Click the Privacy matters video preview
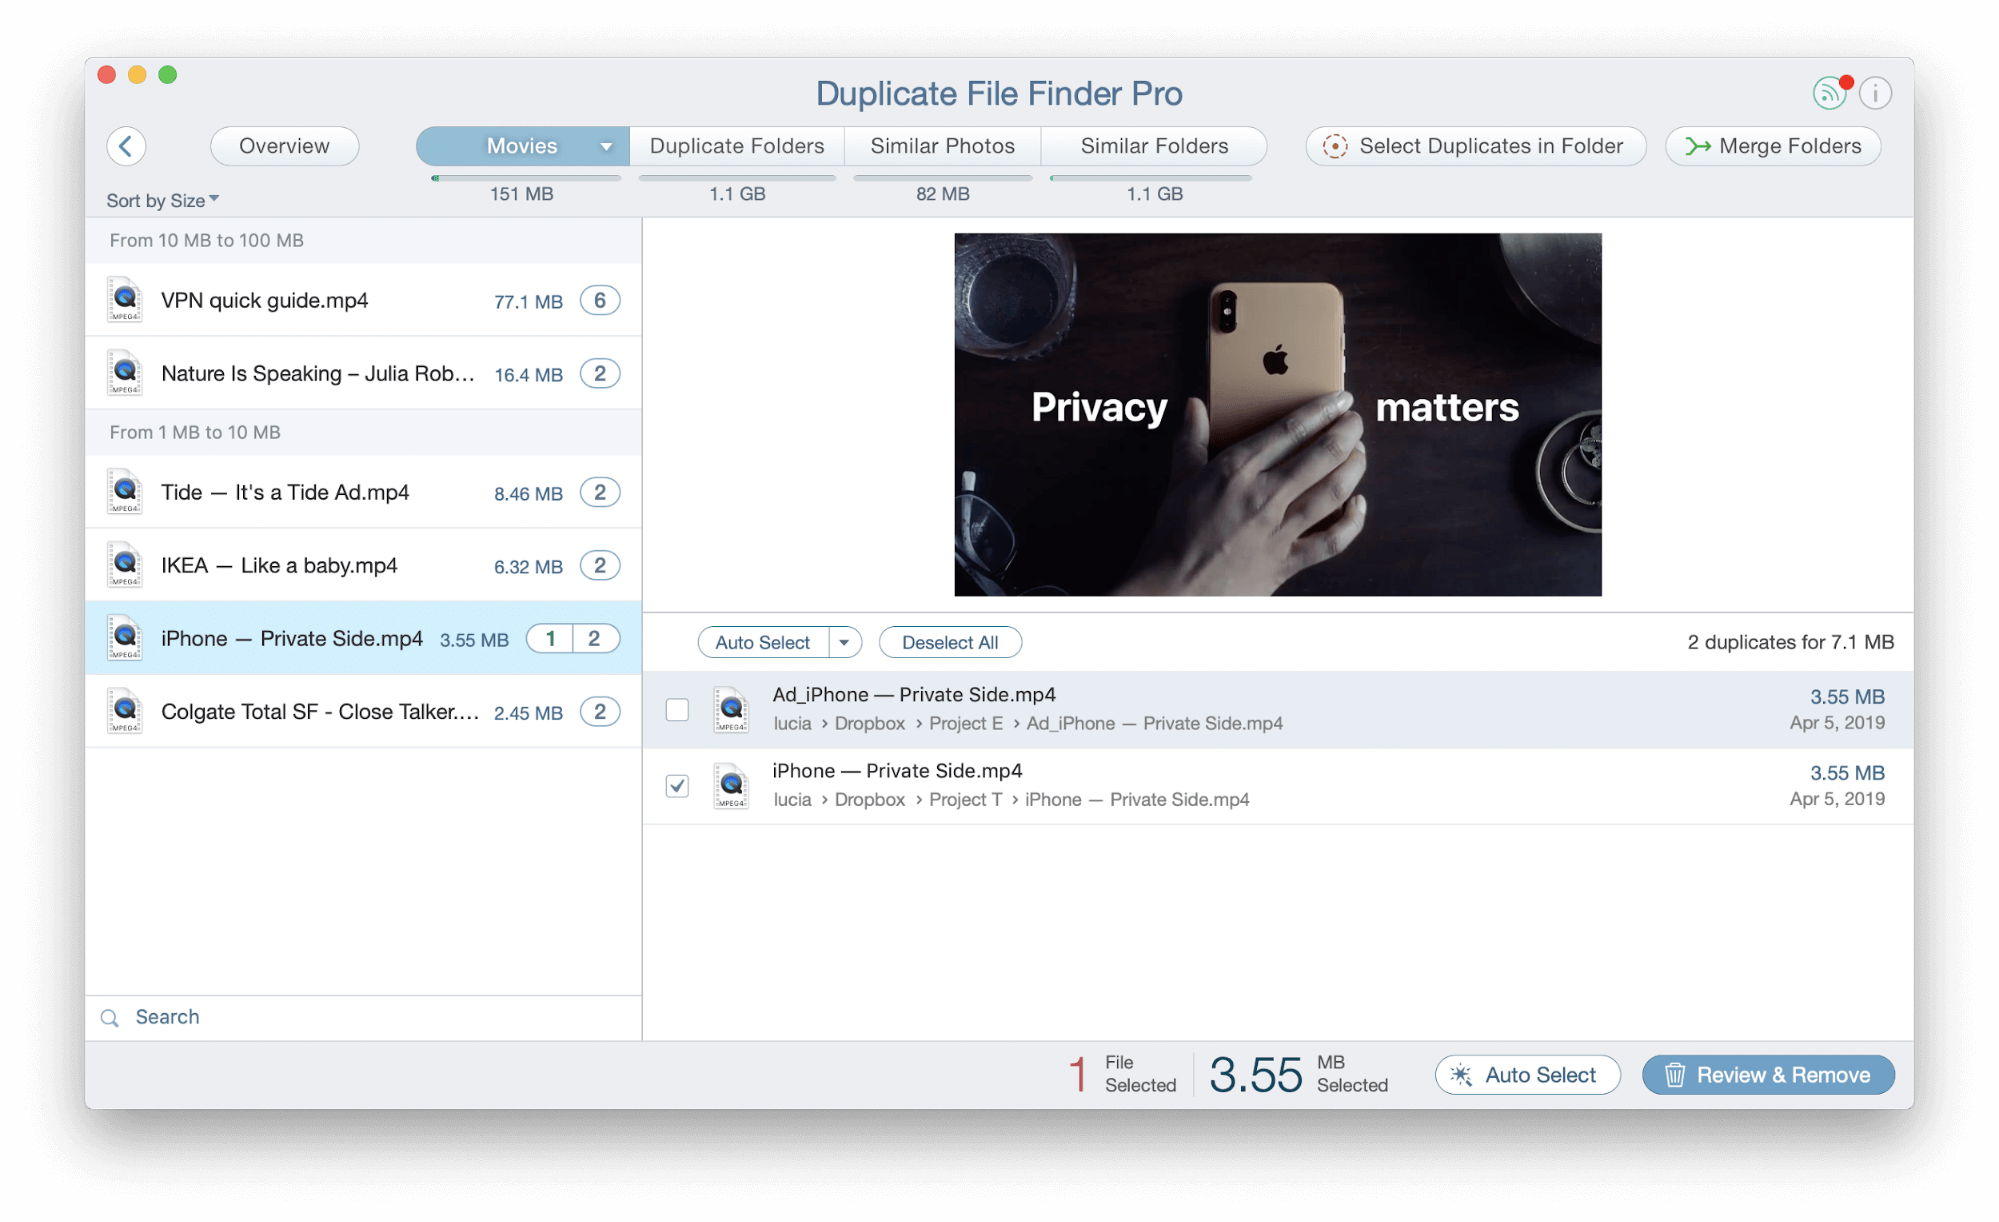The width and height of the screenshot is (1999, 1222). 1277,414
